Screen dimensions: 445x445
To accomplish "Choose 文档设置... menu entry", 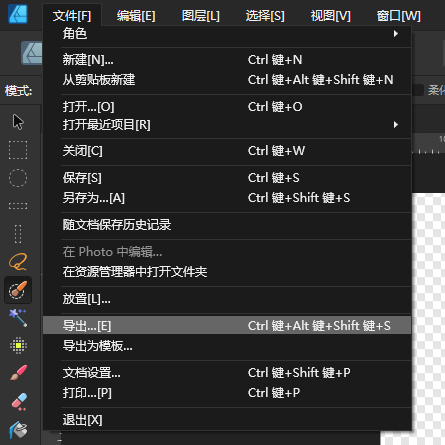I will 227,373.
